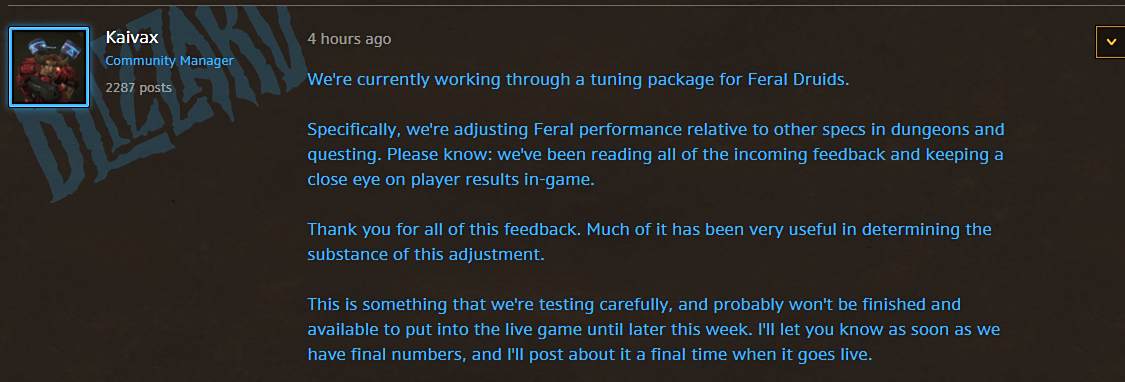
Task: Click the word 'Specifically' starting second paragraph
Action: coord(354,131)
